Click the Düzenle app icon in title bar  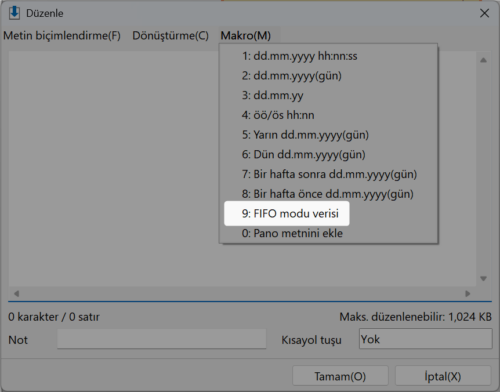(14, 13)
